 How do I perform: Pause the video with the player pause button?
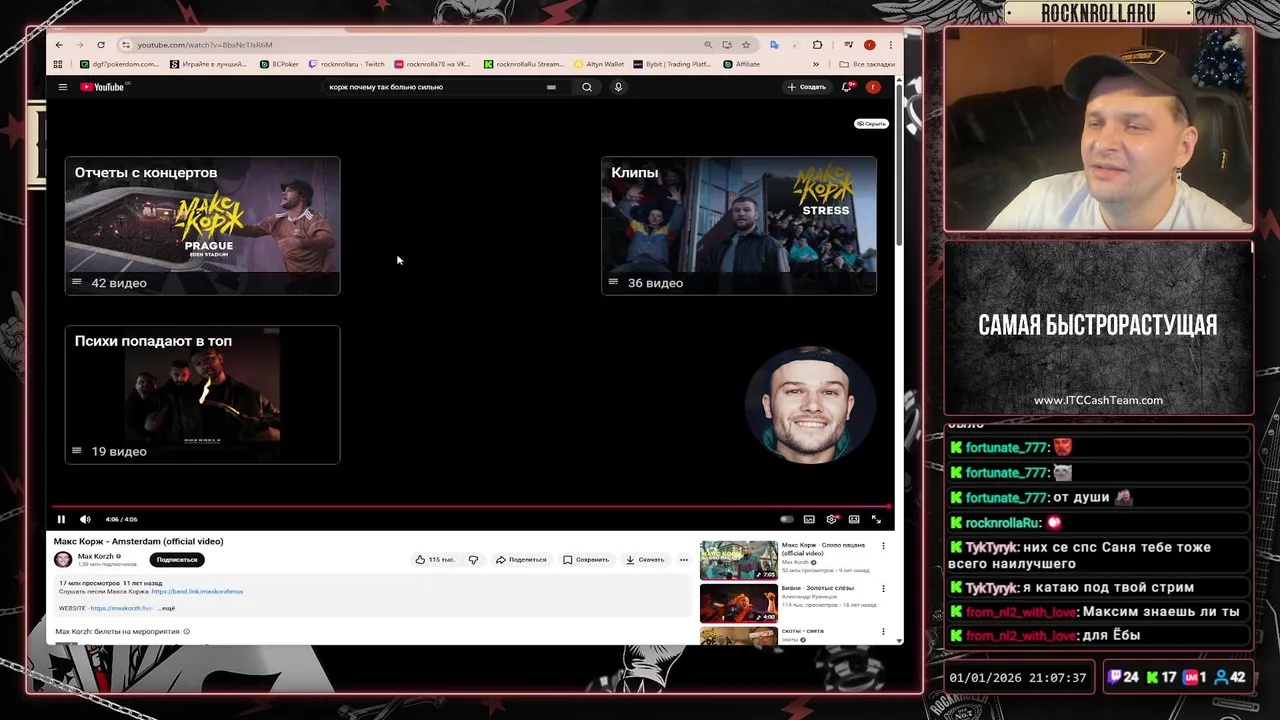(61, 519)
